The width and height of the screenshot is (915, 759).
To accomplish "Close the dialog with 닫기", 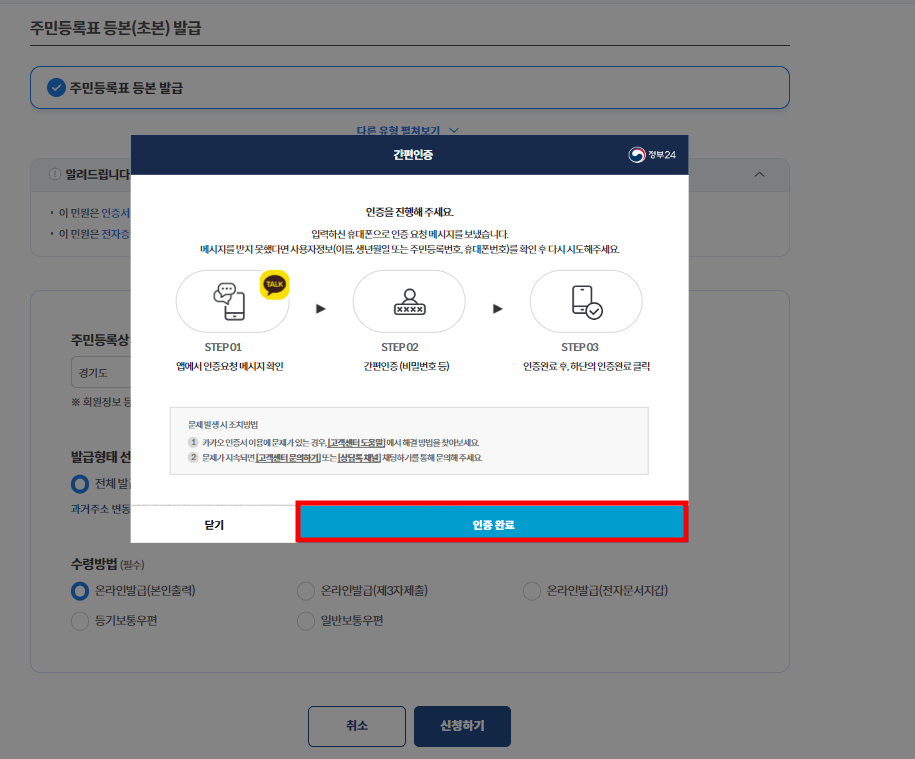I will [214, 524].
